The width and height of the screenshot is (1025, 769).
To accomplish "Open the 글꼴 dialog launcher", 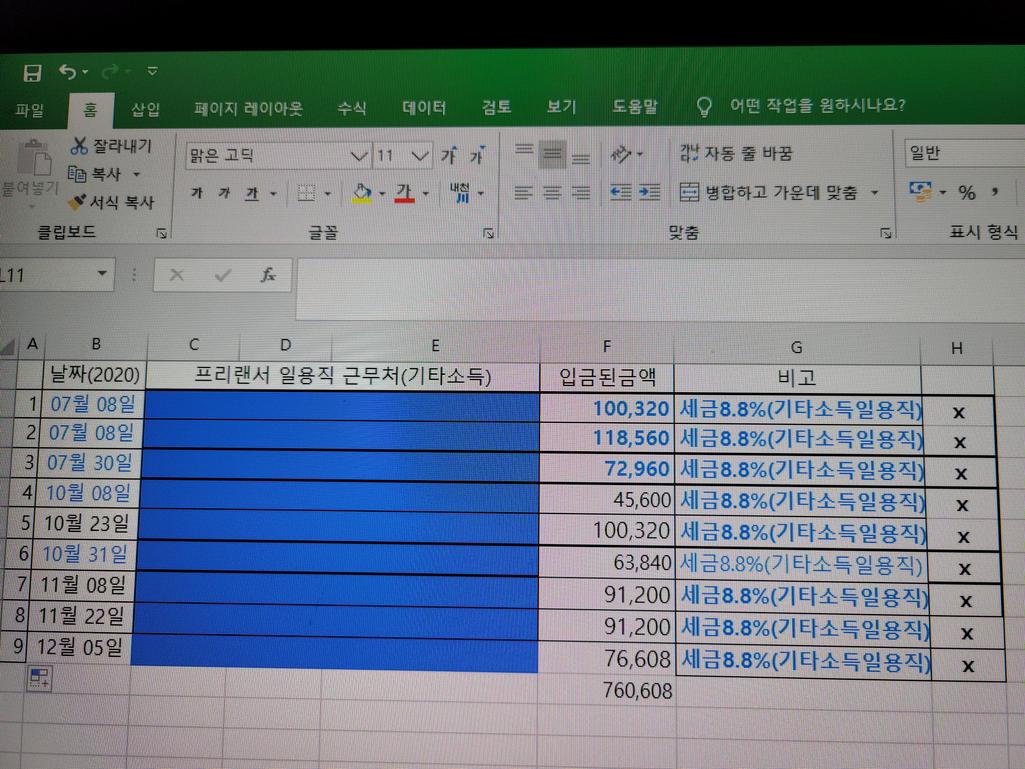I will [488, 233].
